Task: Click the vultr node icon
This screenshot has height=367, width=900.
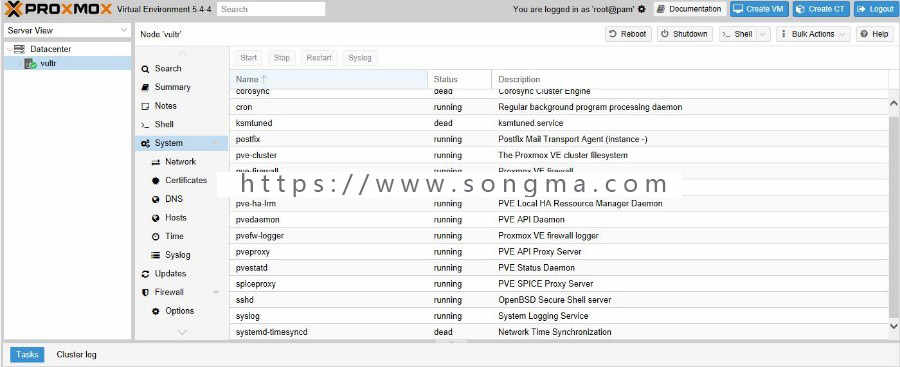Action: (30, 64)
